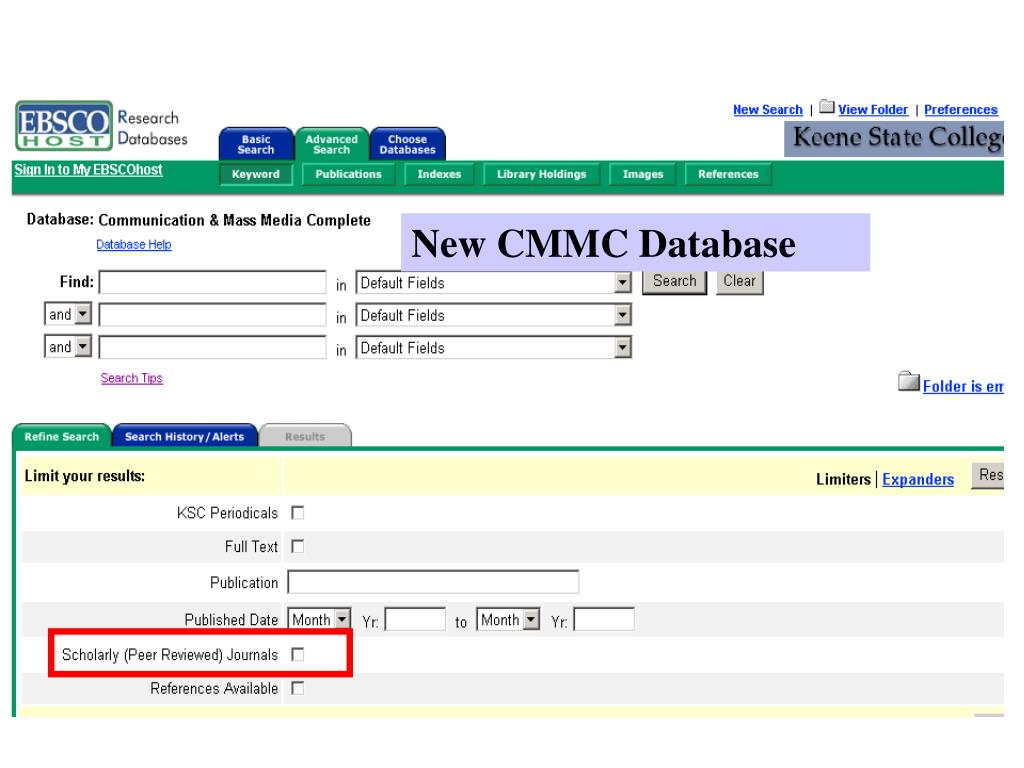
Task: Select the Keyword toolbar button
Action: coord(256,174)
